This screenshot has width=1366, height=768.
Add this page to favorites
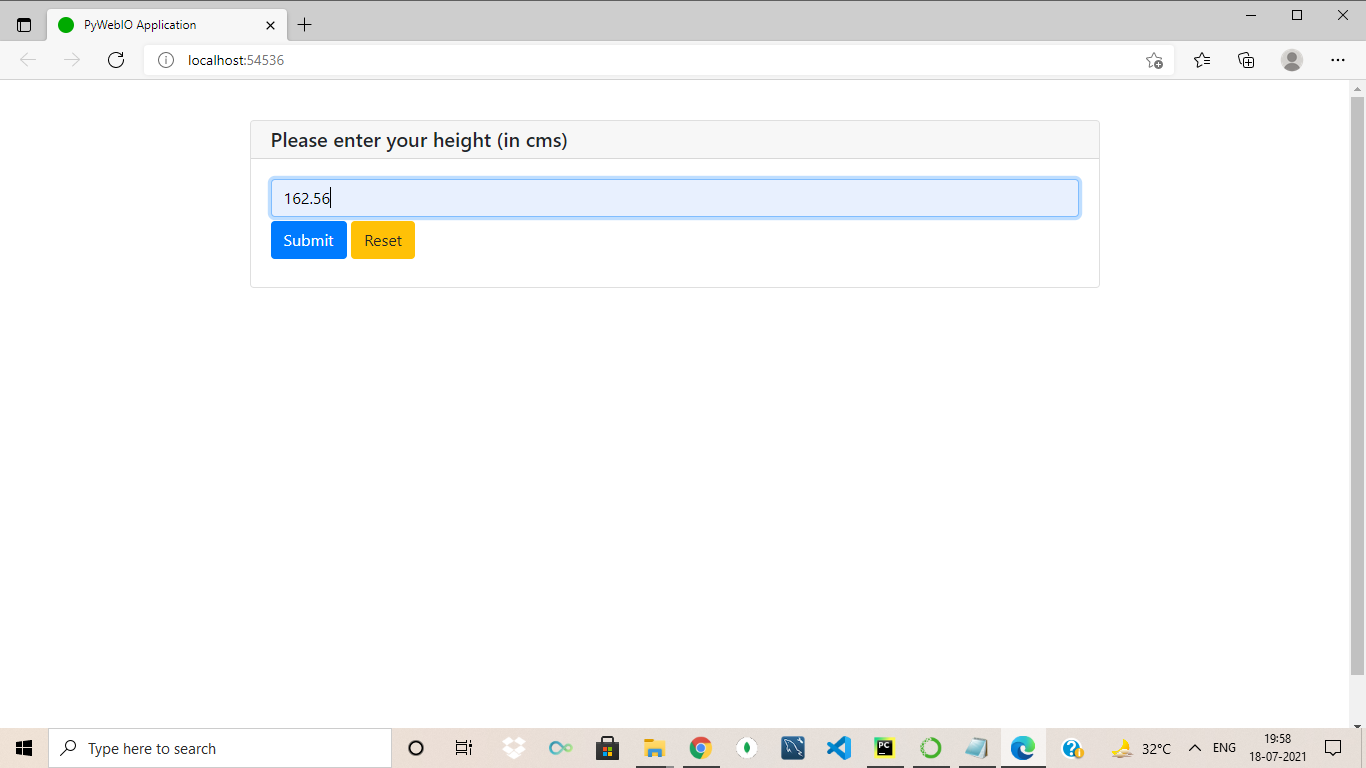(x=1154, y=60)
